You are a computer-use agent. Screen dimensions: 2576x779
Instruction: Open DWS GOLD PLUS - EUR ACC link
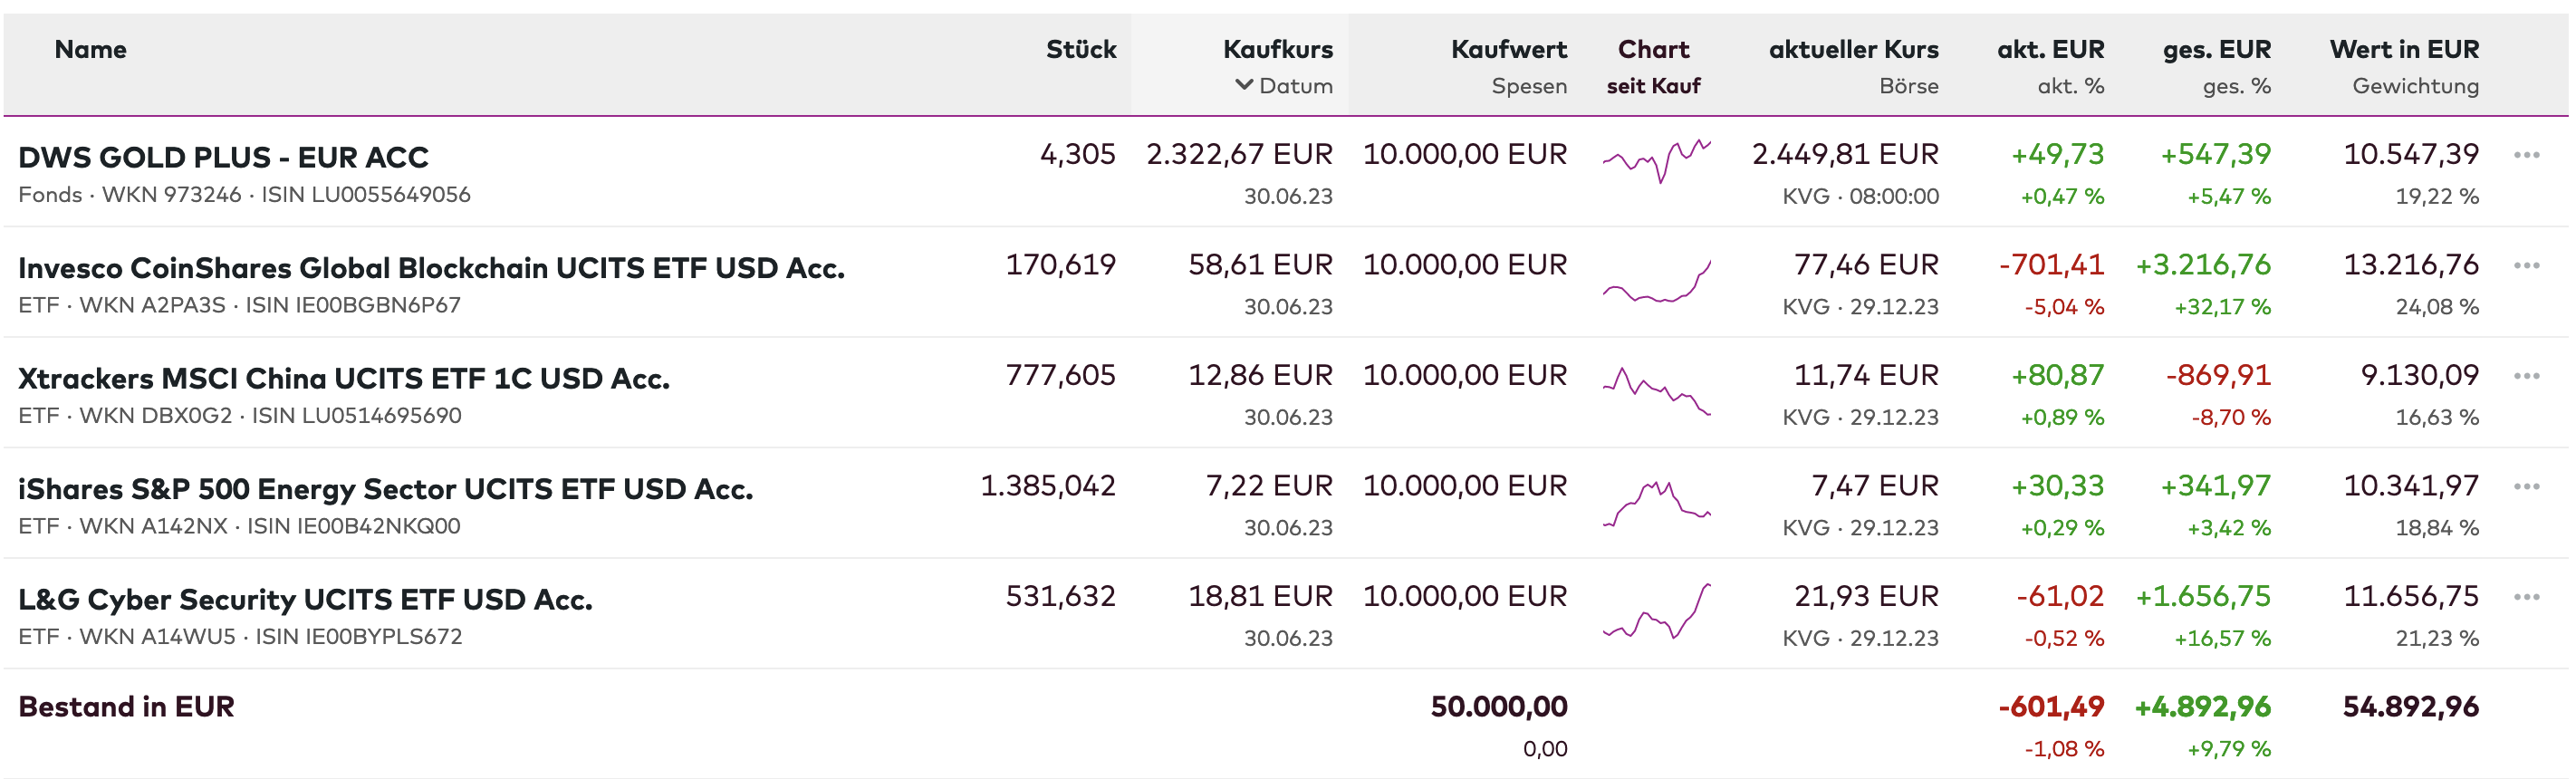pyautogui.click(x=223, y=157)
